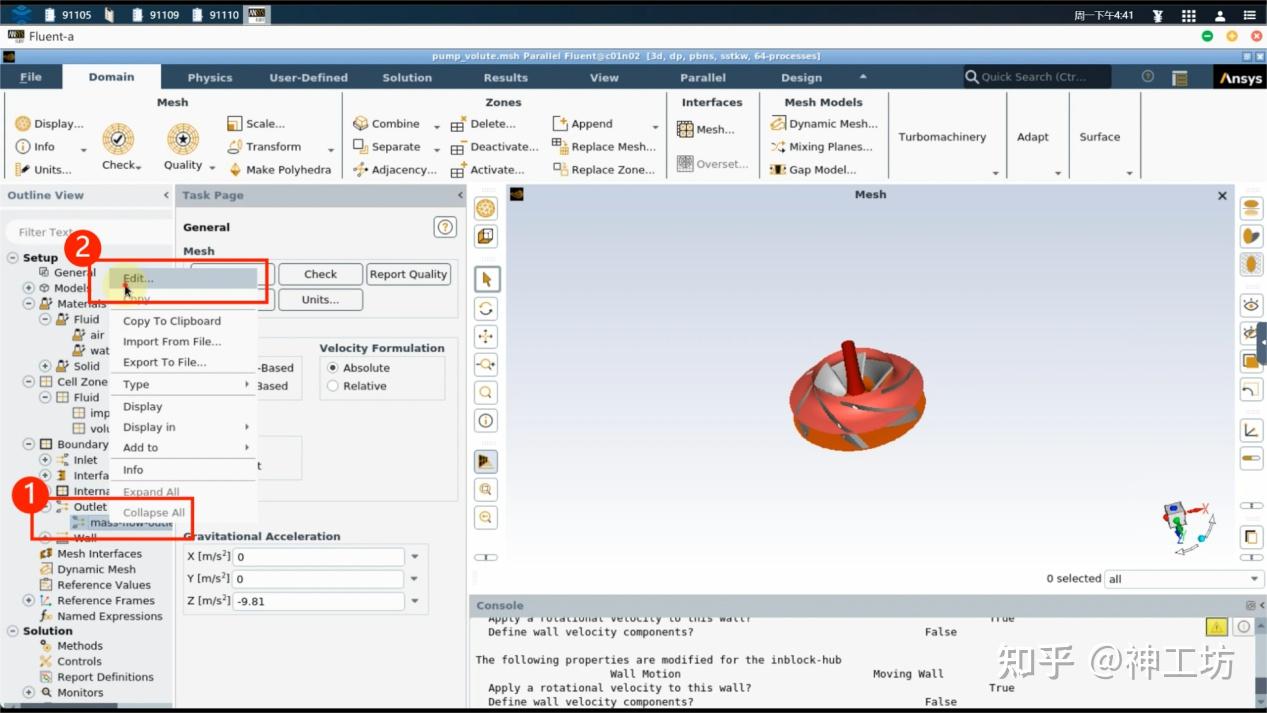The height and width of the screenshot is (713, 1267).
Task: Select Reference Values in the outline tree
Action: [104, 585]
